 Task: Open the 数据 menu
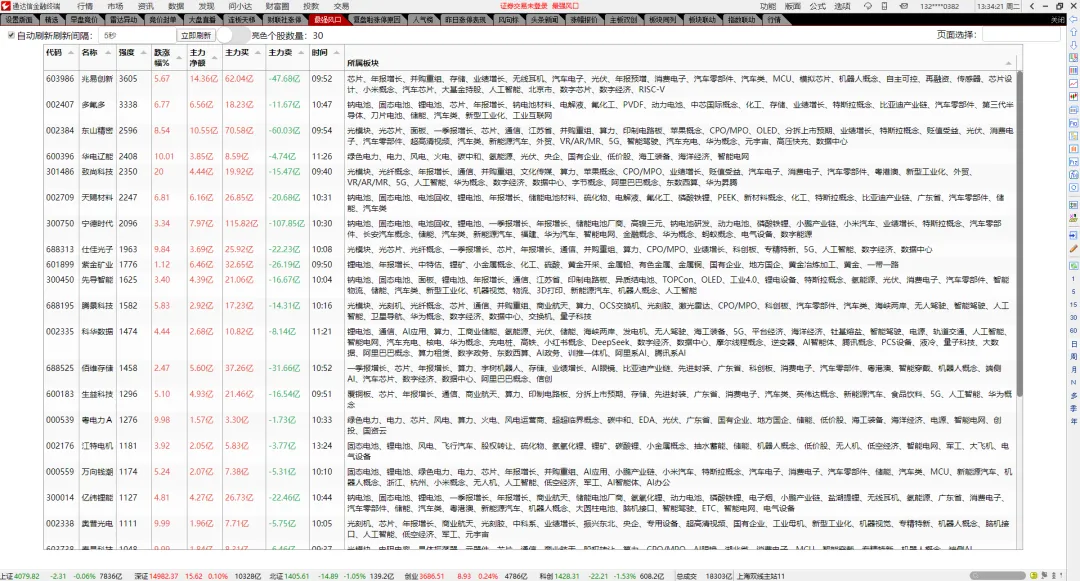[176, 6]
